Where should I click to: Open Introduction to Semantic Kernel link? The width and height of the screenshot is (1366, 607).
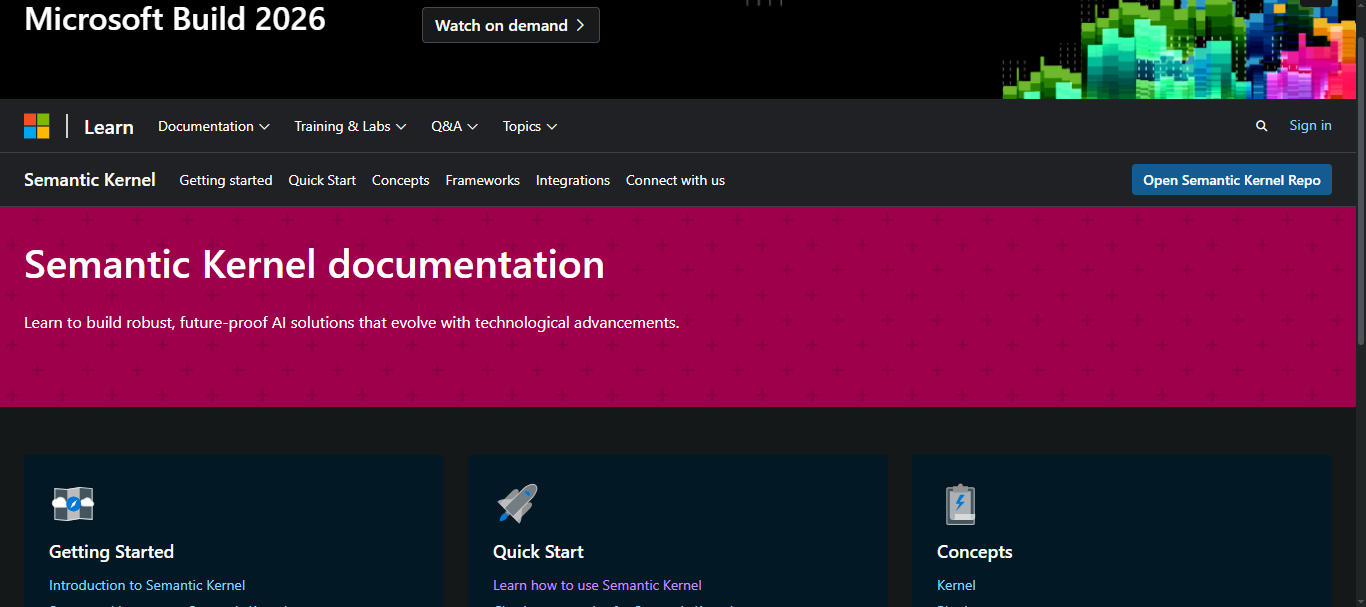pos(147,585)
